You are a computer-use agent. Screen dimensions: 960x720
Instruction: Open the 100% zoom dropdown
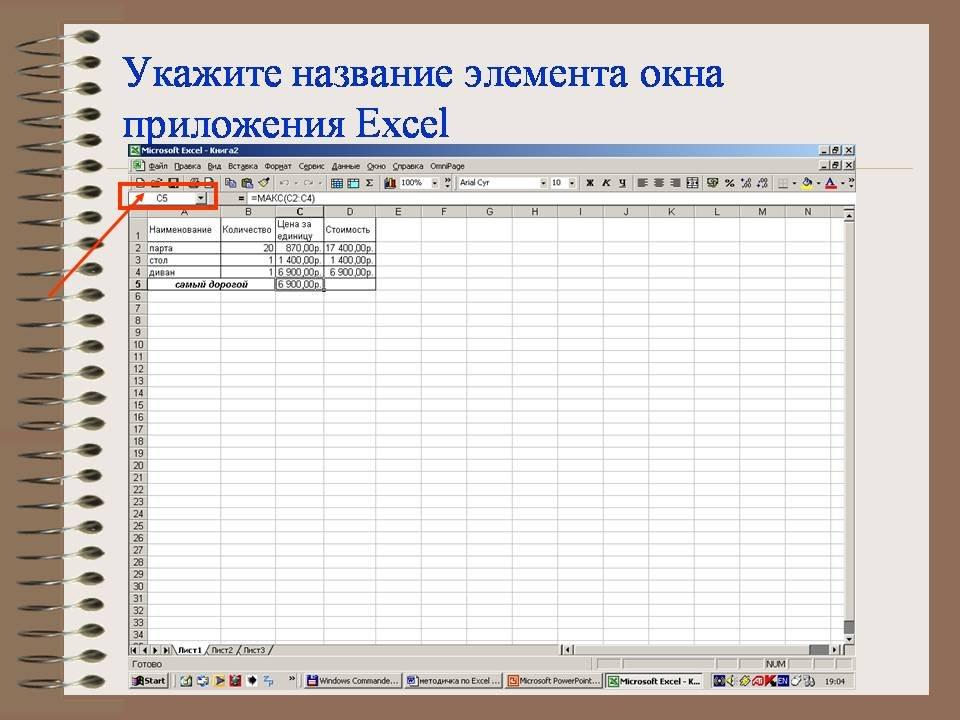coord(434,183)
